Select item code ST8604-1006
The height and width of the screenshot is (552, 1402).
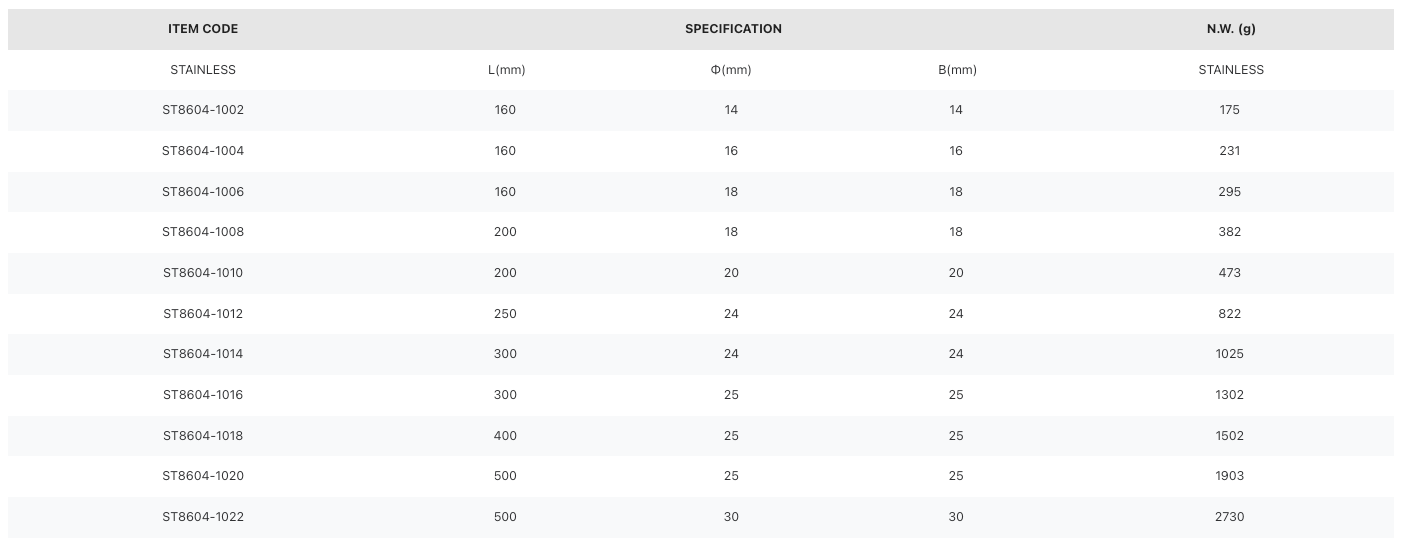[203, 192]
